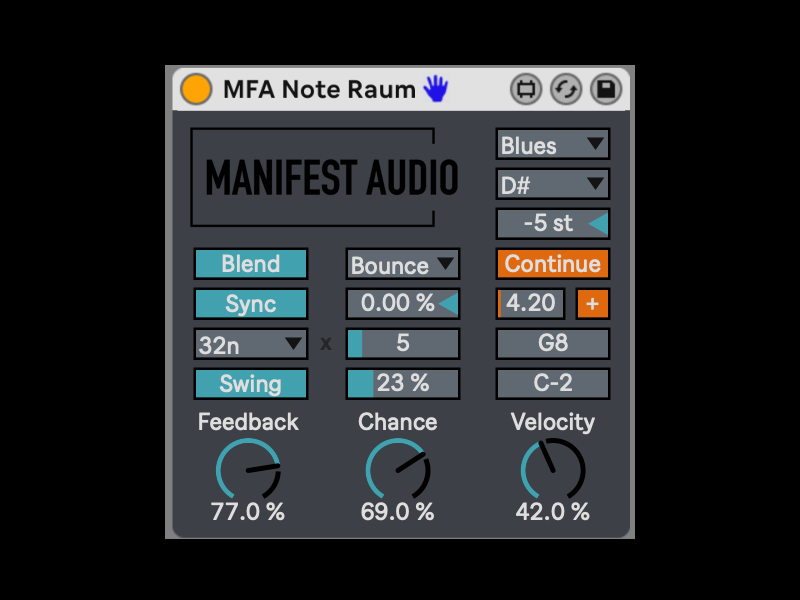Expand the 32n rate dropdown

pyautogui.click(x=250, y=345)
